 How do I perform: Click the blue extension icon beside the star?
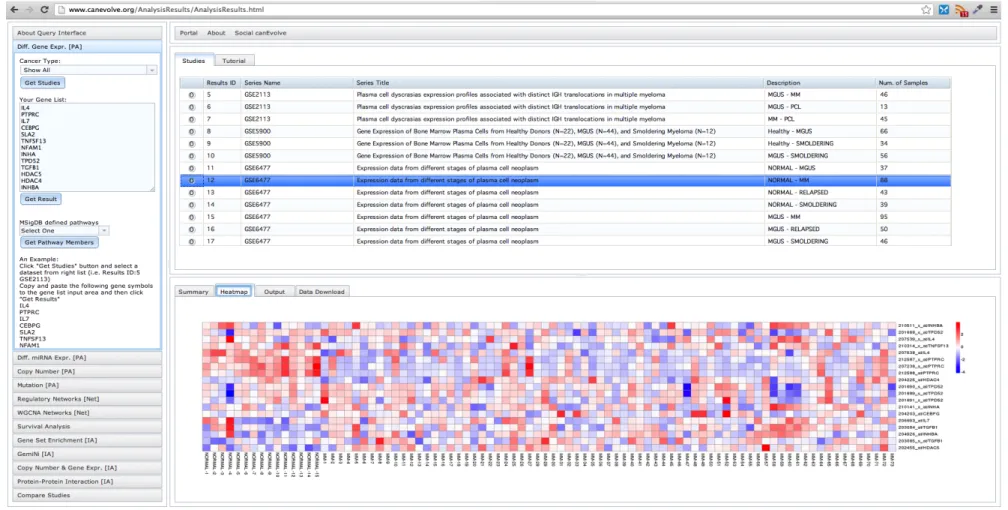click(944, 10)
